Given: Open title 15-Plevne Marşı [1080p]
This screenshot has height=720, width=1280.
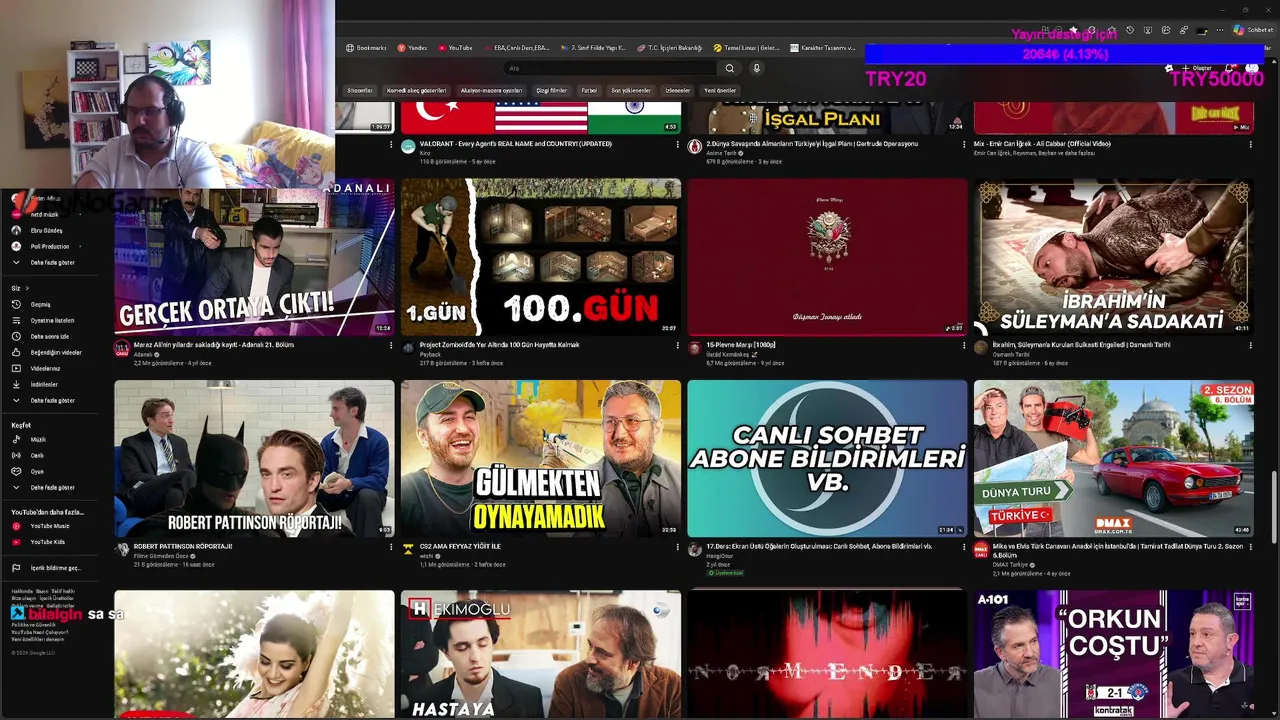Looking at the screenshot, I should tap(740, 345).
